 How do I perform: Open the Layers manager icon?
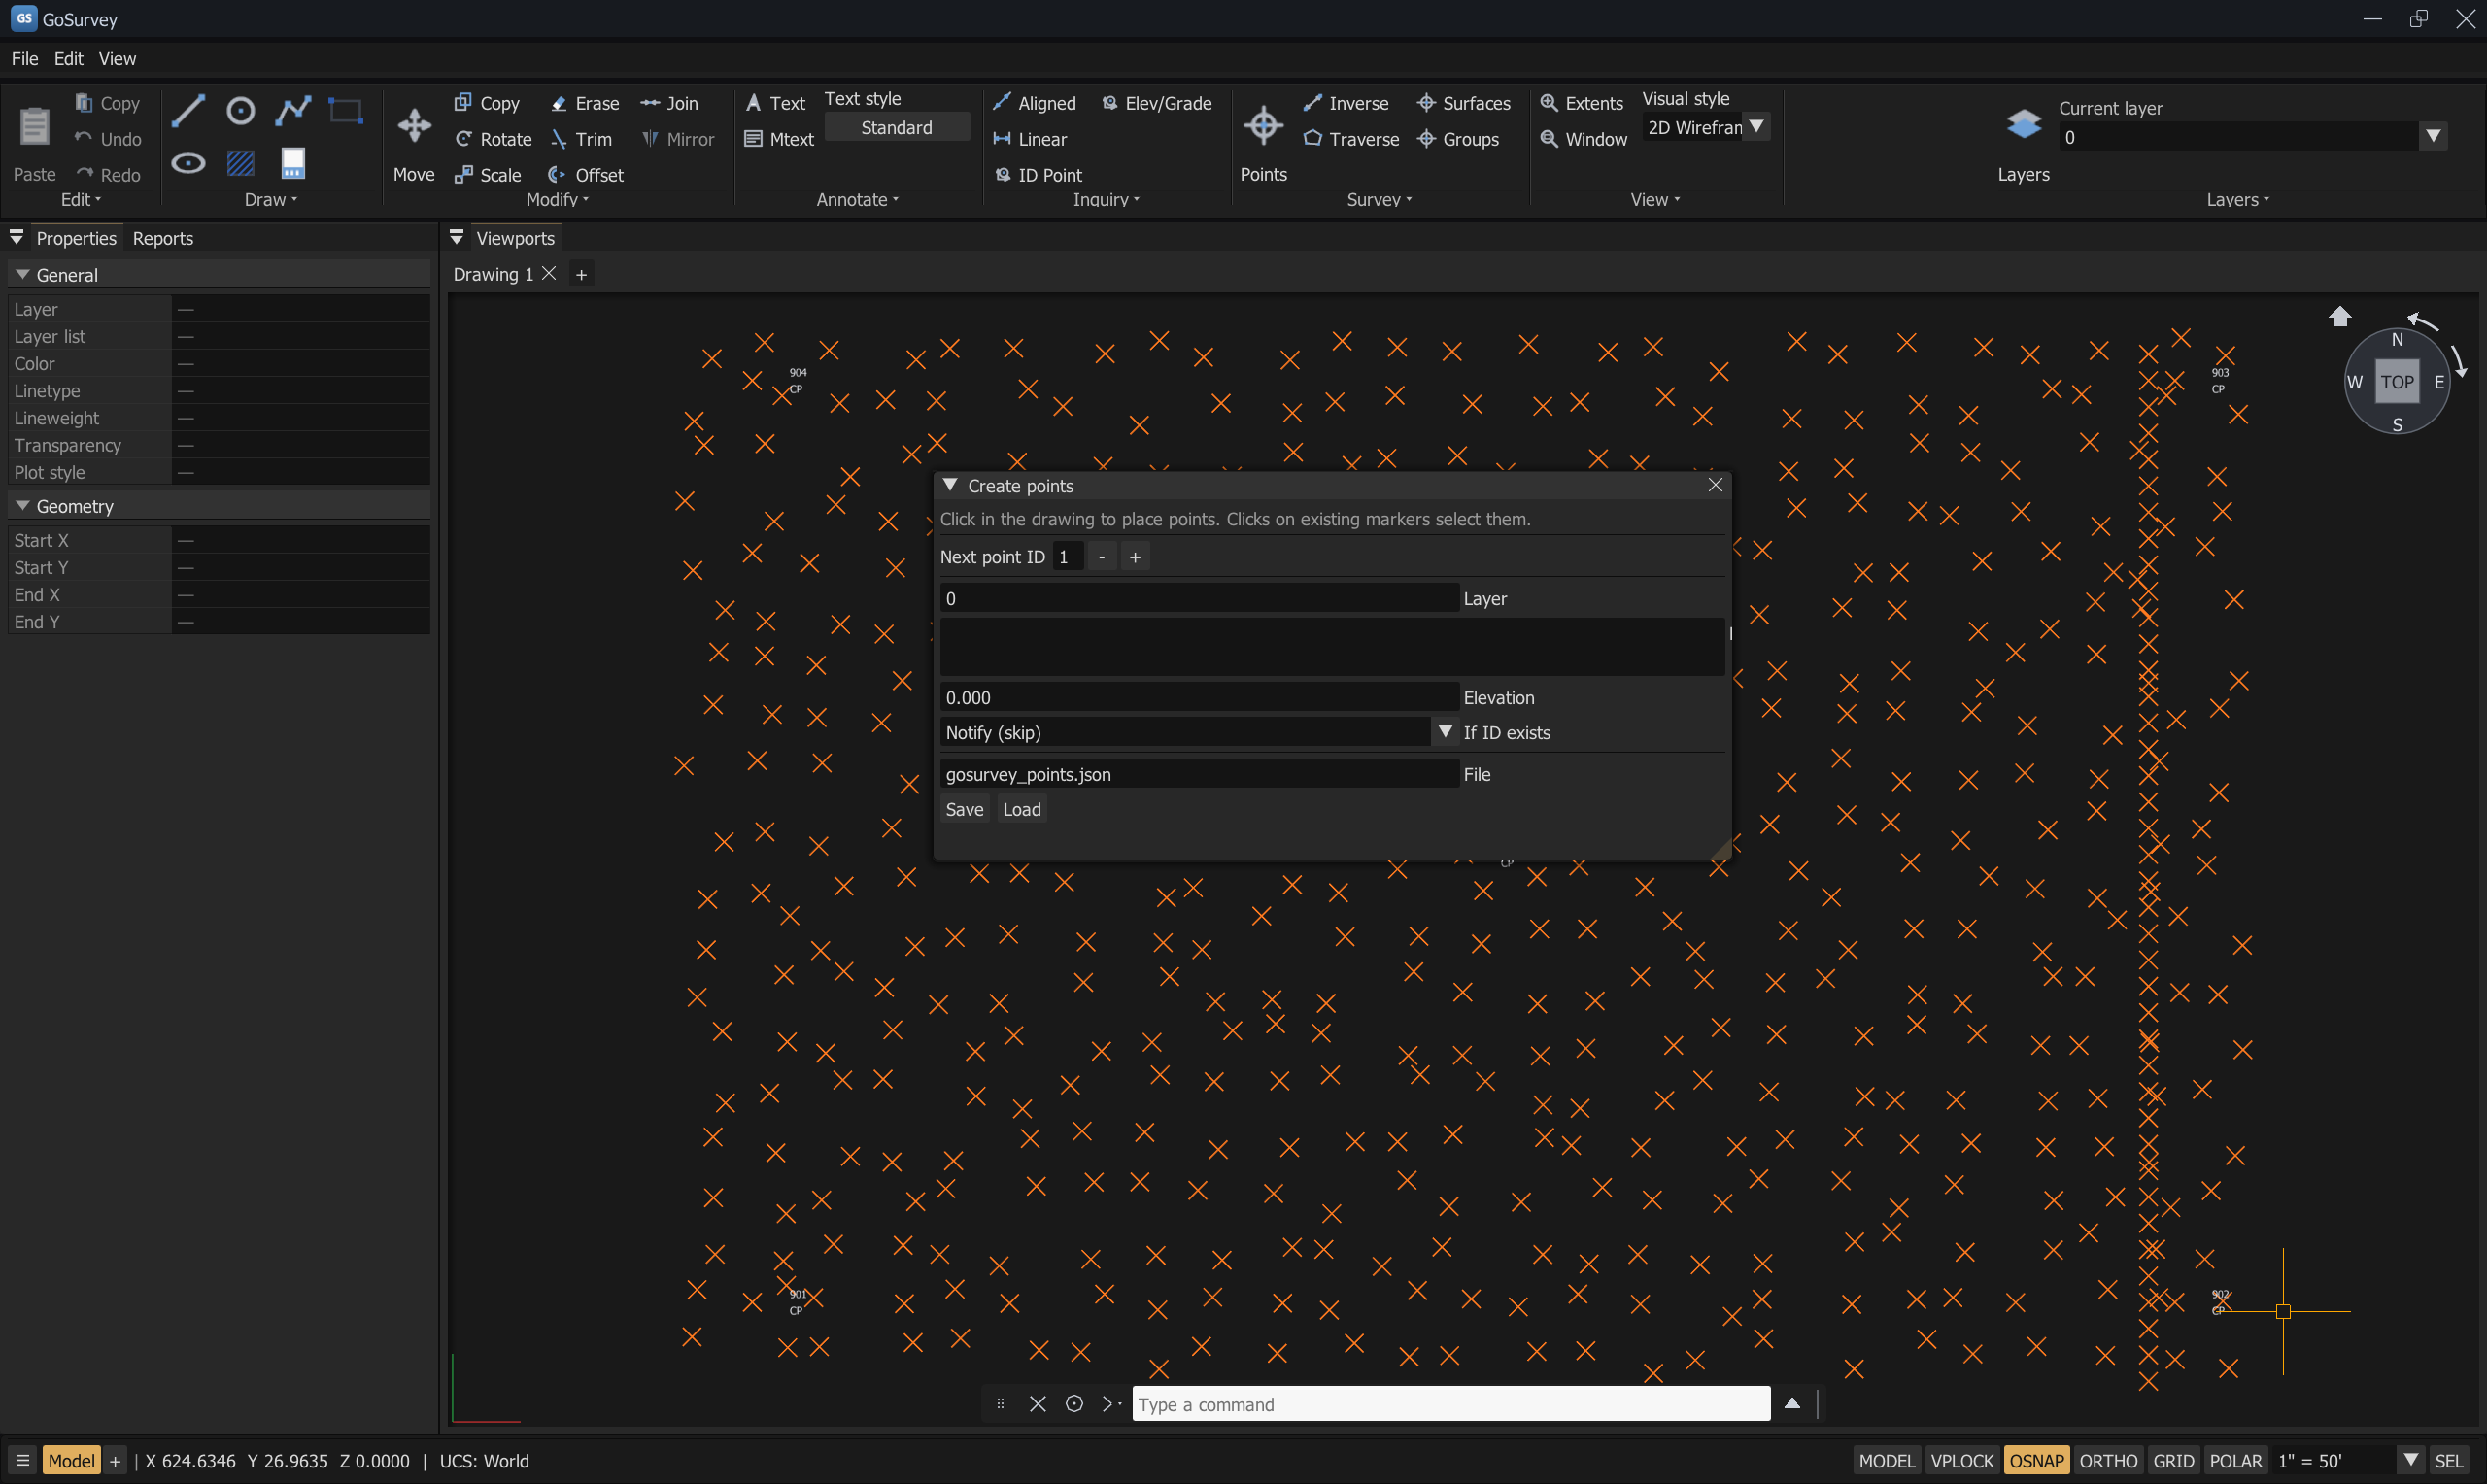tap(2023, 124)
